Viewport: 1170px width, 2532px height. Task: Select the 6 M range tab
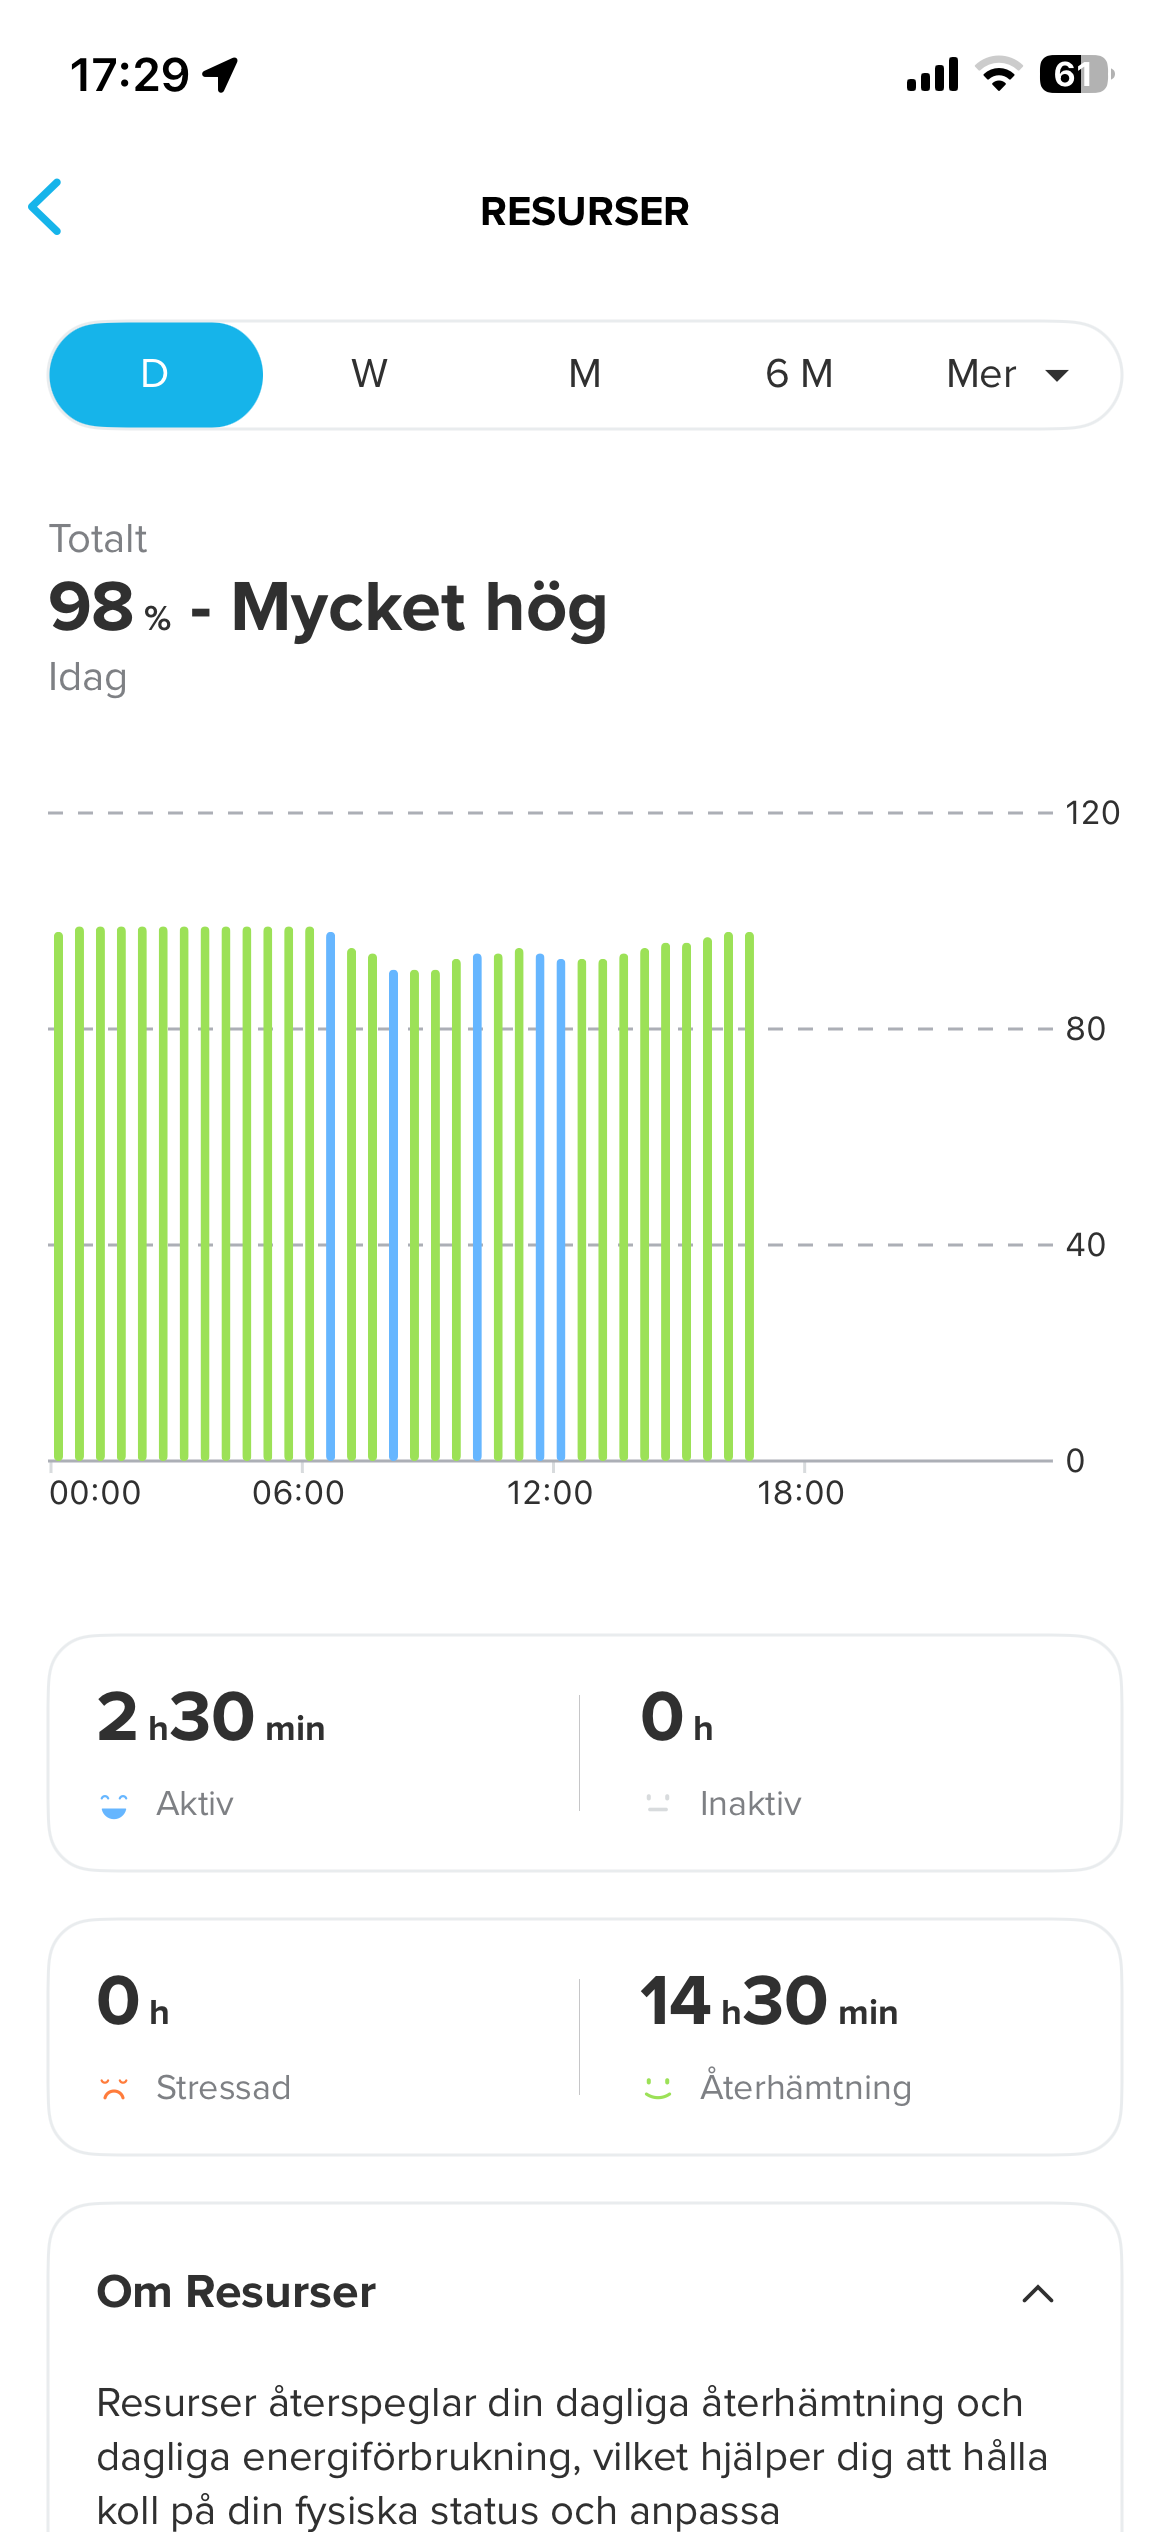(799, 374)
